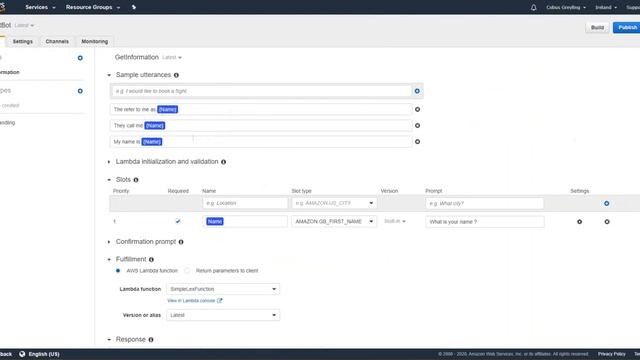Open Built-in version dropdown for Name slot
Screen dimensions: 640x360
click(x=395, y=221)
